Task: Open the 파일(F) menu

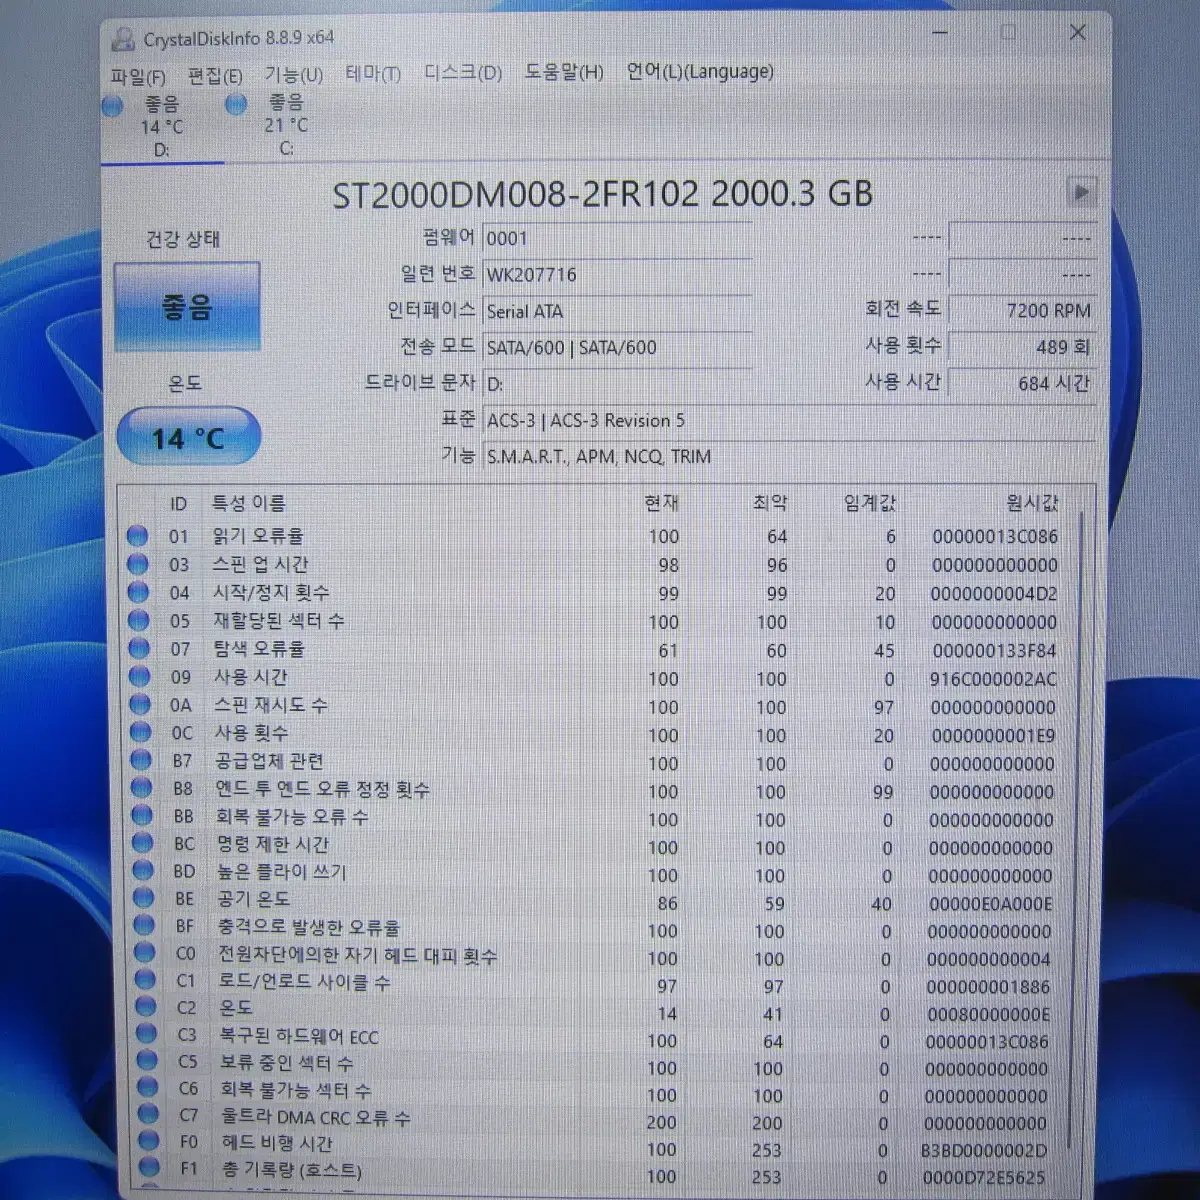Action: coord(137,77)
